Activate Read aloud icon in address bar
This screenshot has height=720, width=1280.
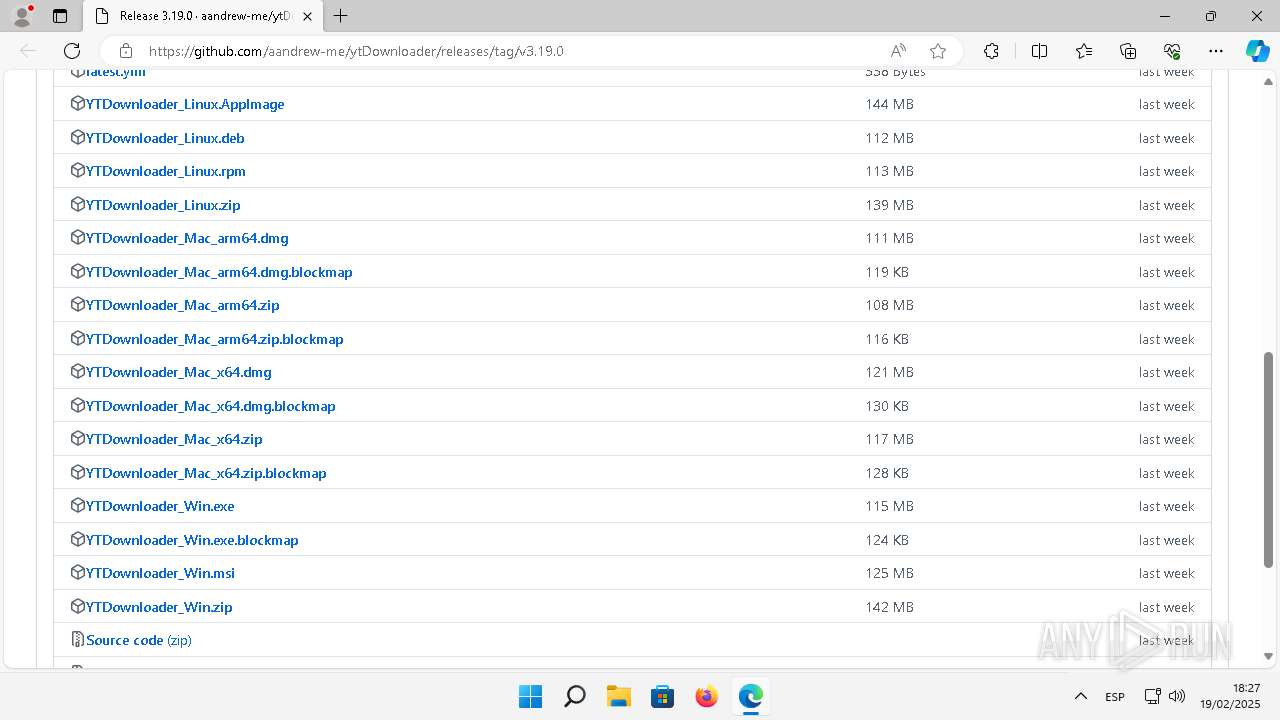click(x=898, y=51)
